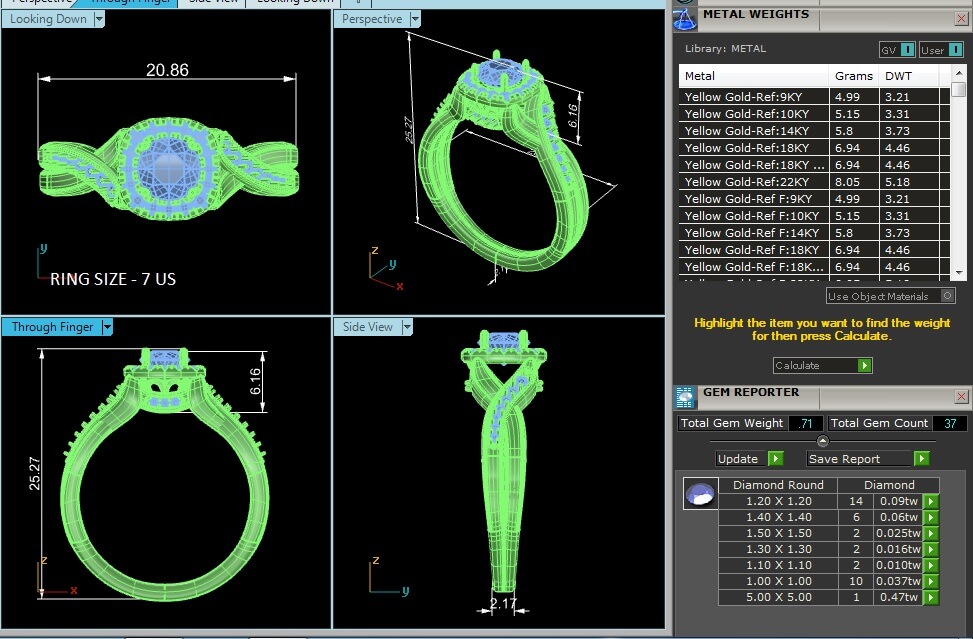The width and height of the screenshot is (973, 639).
Task: Switch to the Side View tab
Action: pos(212,2)
